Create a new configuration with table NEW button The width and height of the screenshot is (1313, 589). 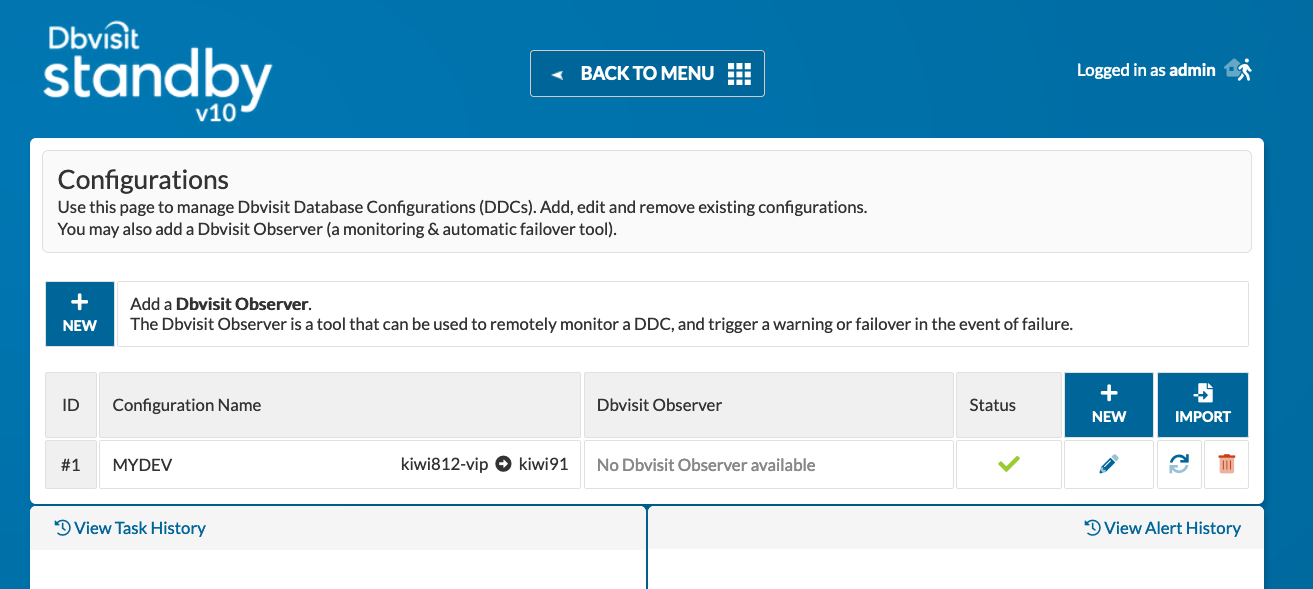coord(1109,405)
